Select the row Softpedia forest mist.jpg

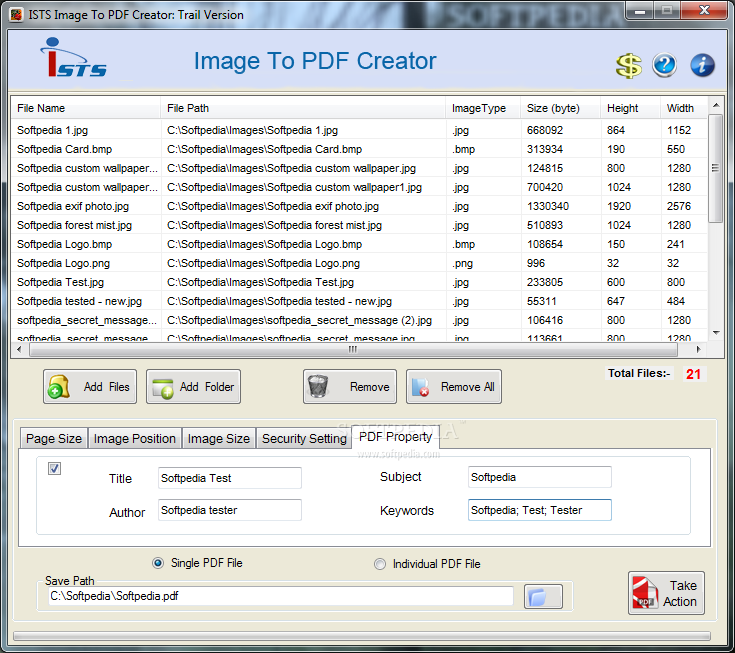(x=359, y=225)
